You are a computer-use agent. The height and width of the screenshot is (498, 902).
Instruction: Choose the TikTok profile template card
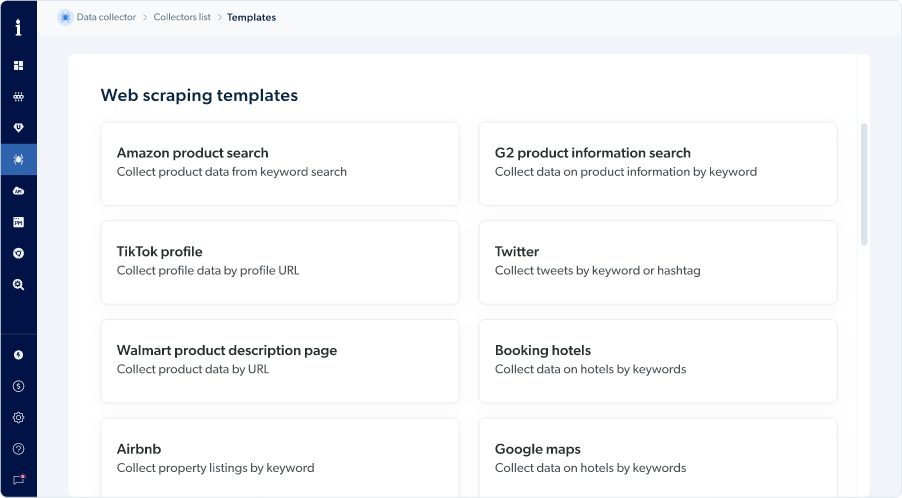point(280,262)
